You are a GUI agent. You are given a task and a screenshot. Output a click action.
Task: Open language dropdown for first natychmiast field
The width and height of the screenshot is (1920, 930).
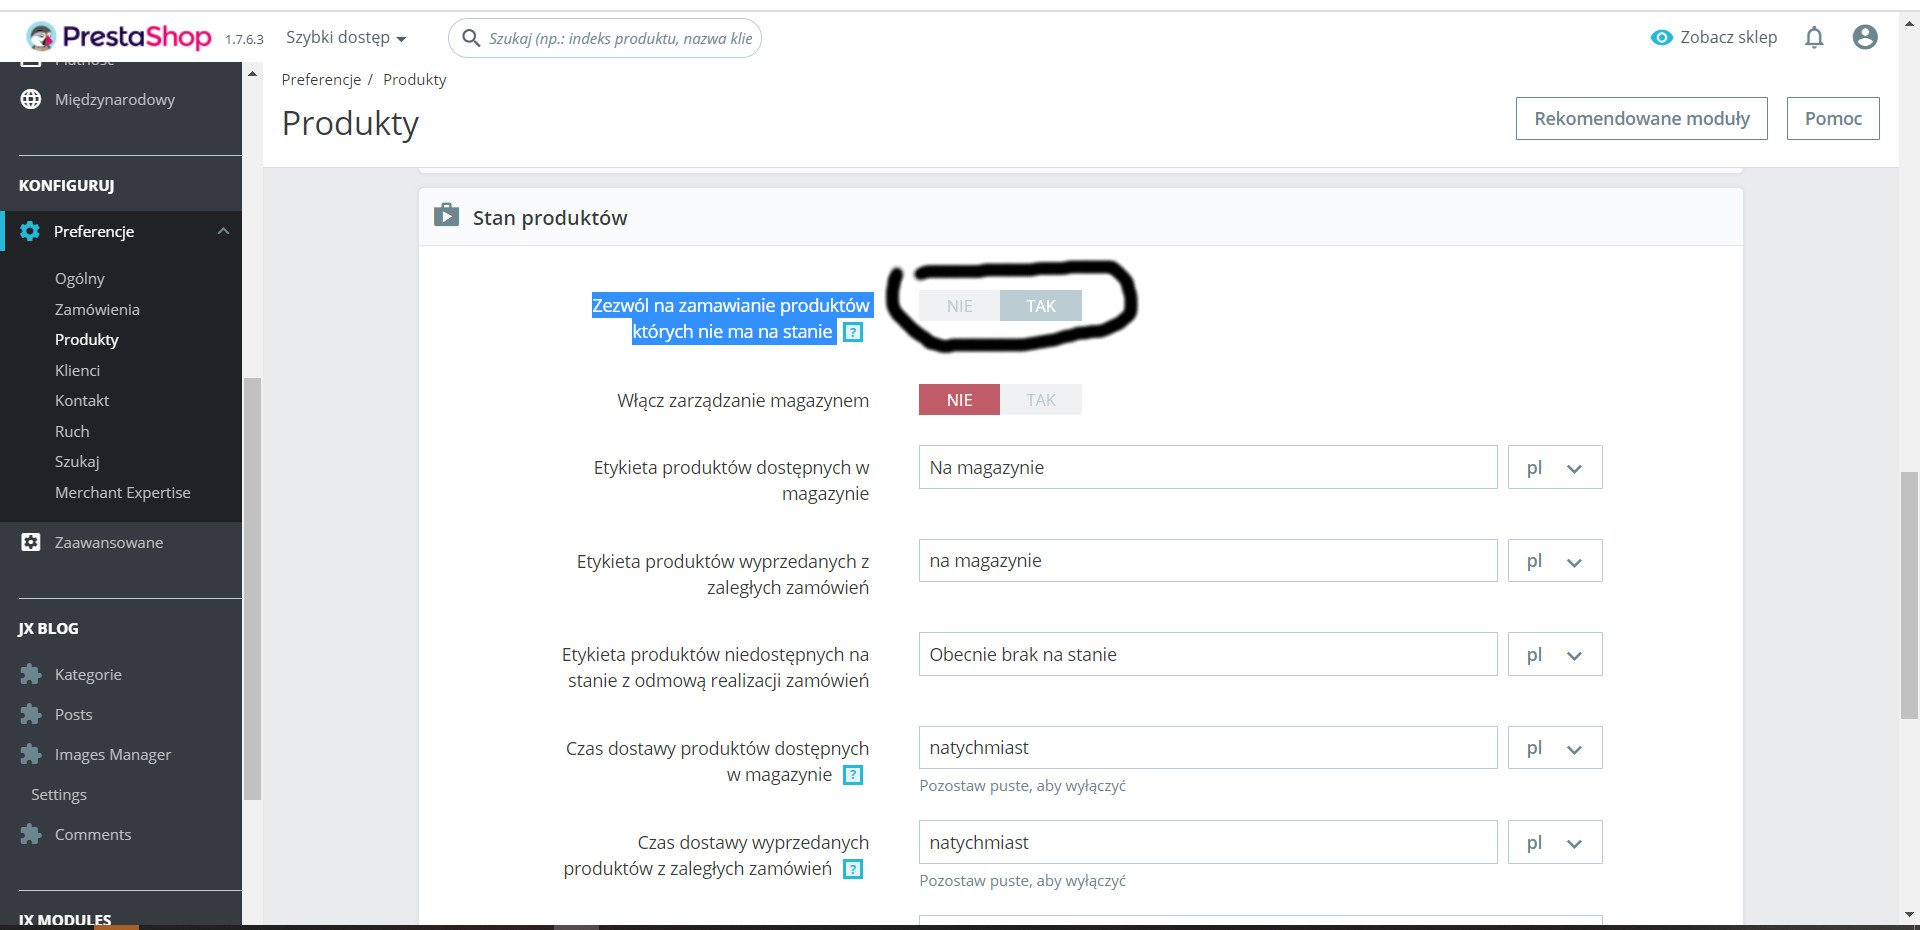point(1555,748)
